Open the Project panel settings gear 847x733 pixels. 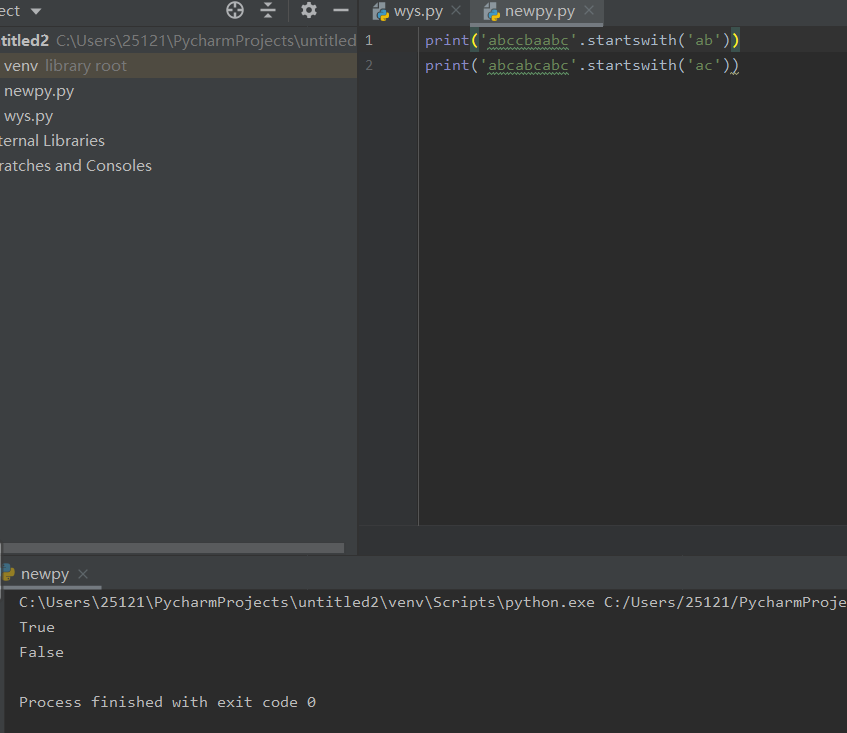(x=308, y=10)
